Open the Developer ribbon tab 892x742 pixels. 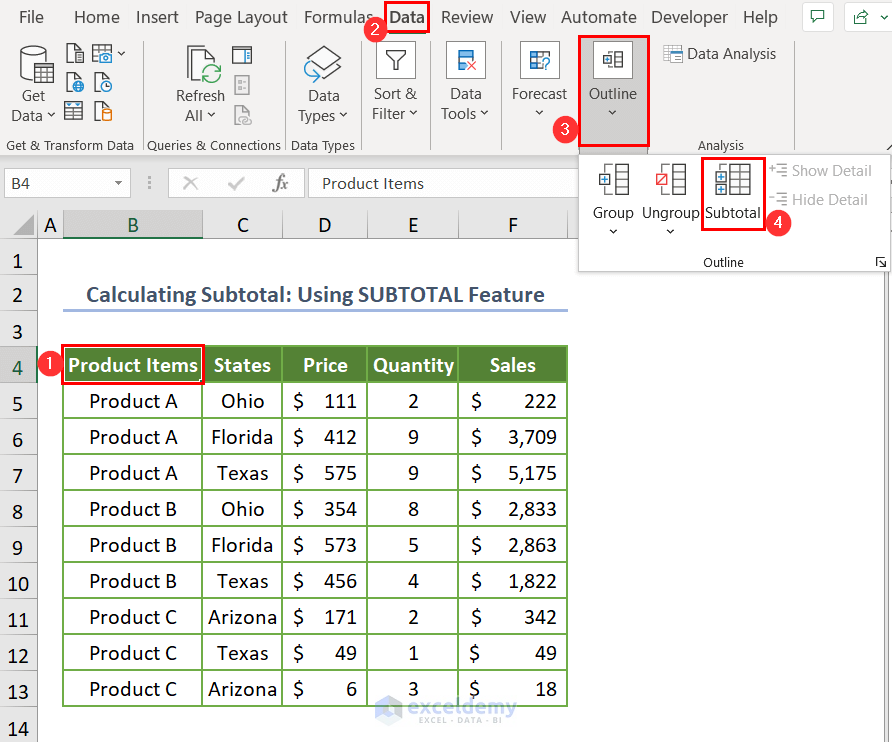coord(689,17)
